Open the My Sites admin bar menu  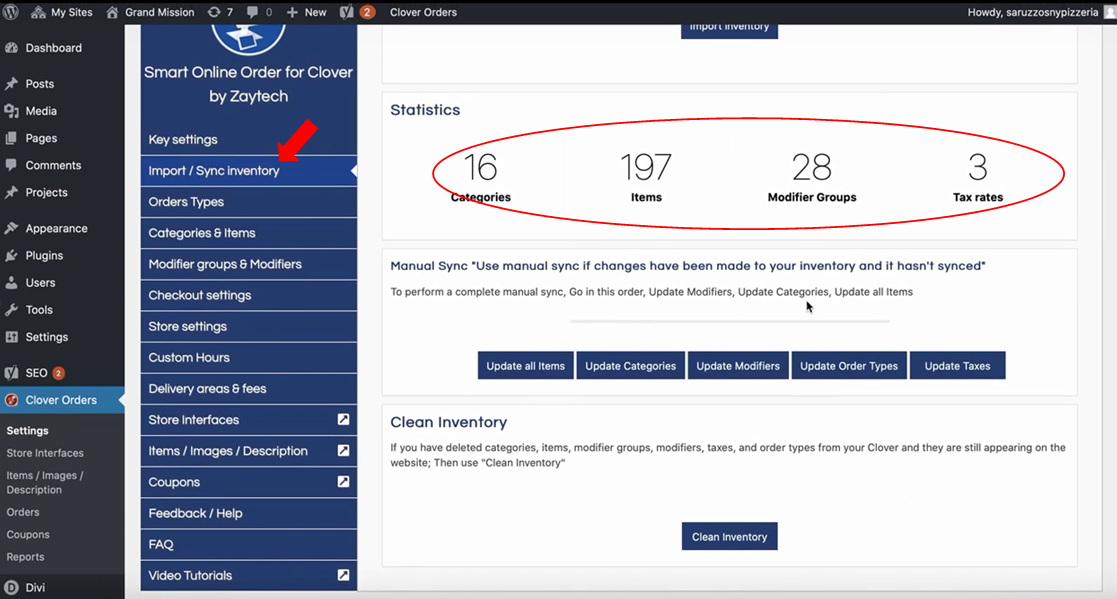[61, 12]
